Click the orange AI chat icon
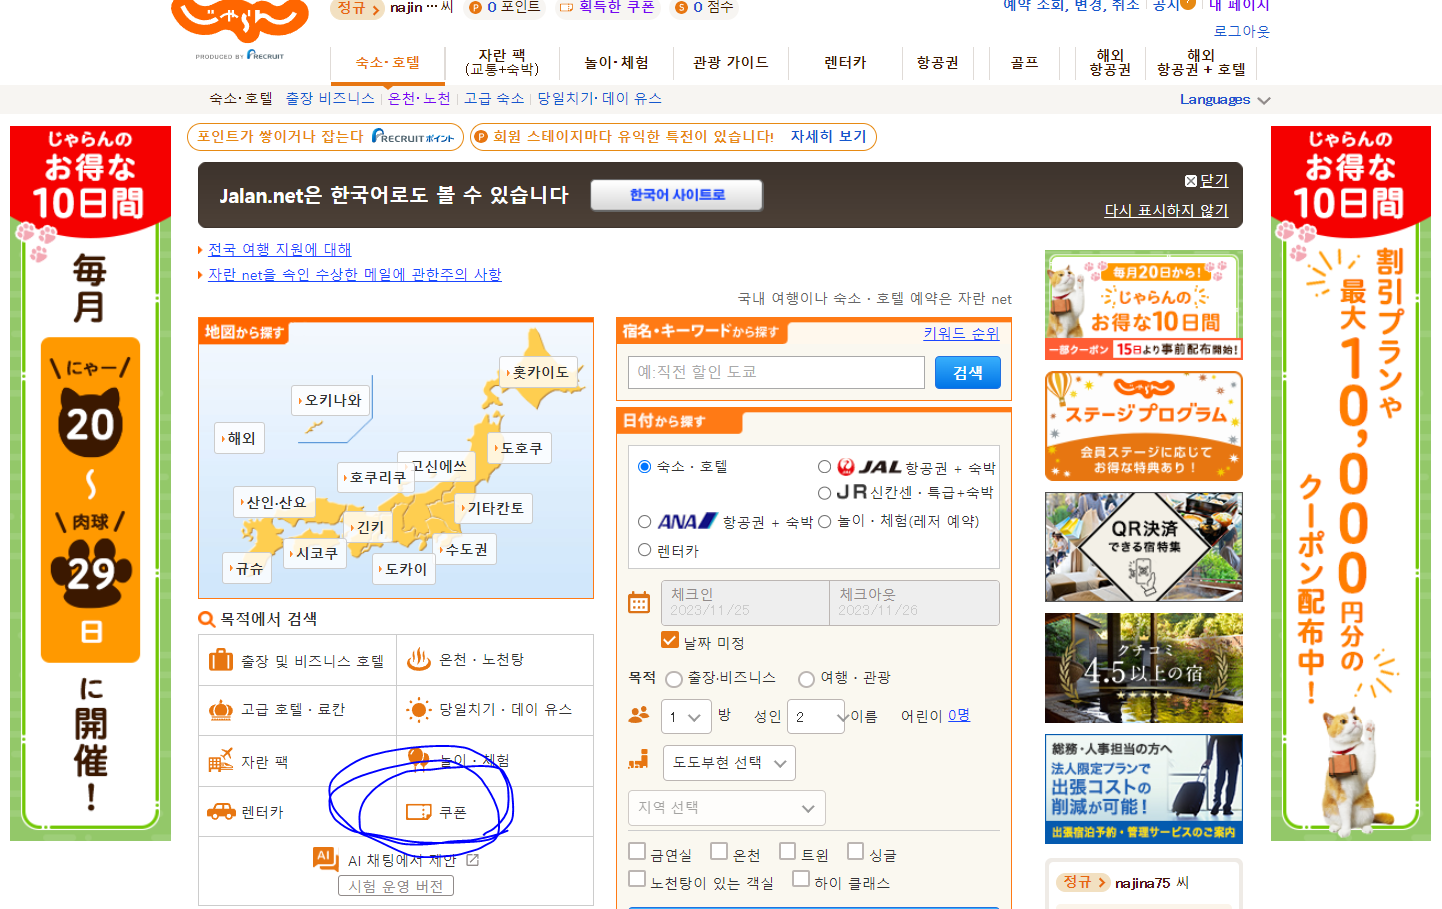 (x=325, y=858)
